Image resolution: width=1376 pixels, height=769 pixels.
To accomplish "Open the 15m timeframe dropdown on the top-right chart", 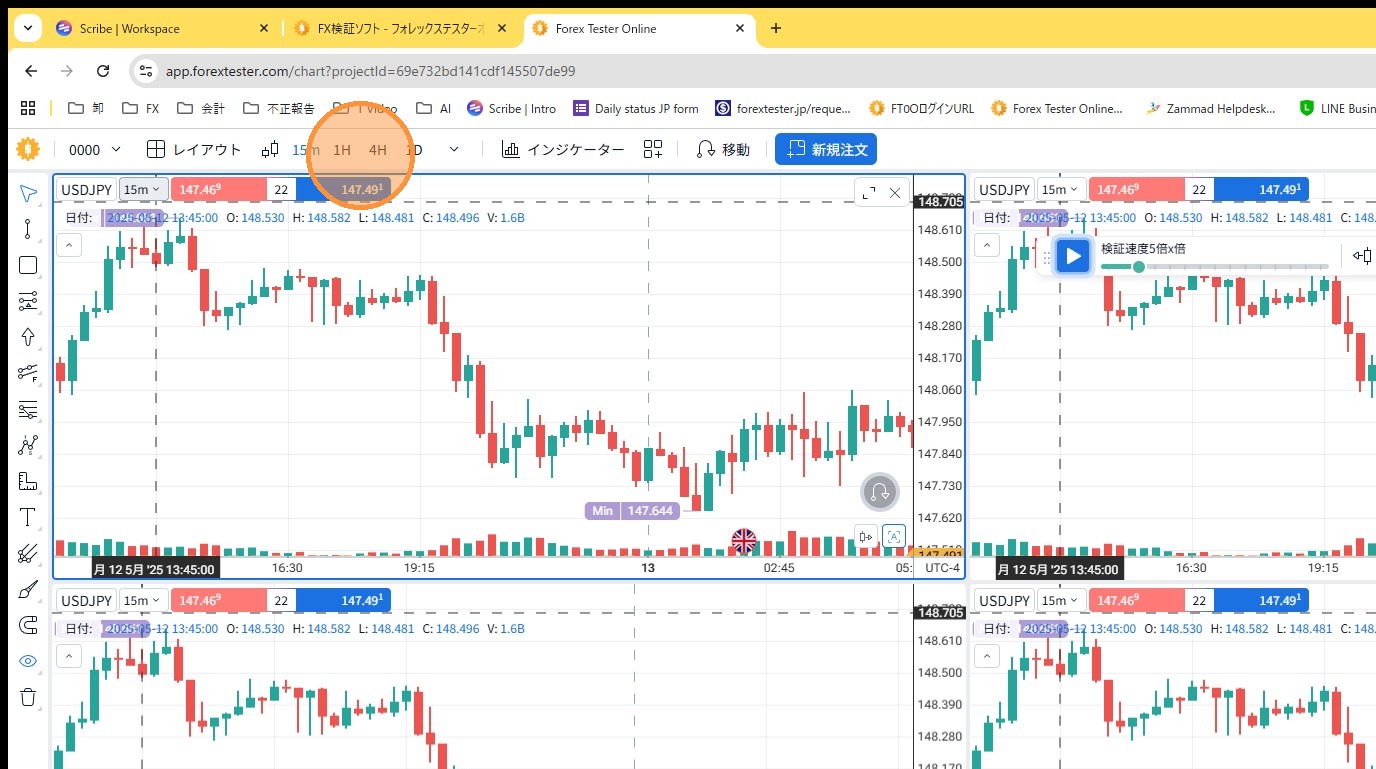I will 1060,189.
